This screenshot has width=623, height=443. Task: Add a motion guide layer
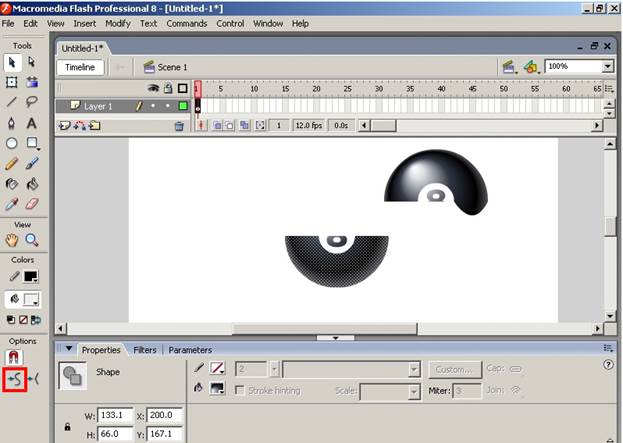(x=80, y=126)
